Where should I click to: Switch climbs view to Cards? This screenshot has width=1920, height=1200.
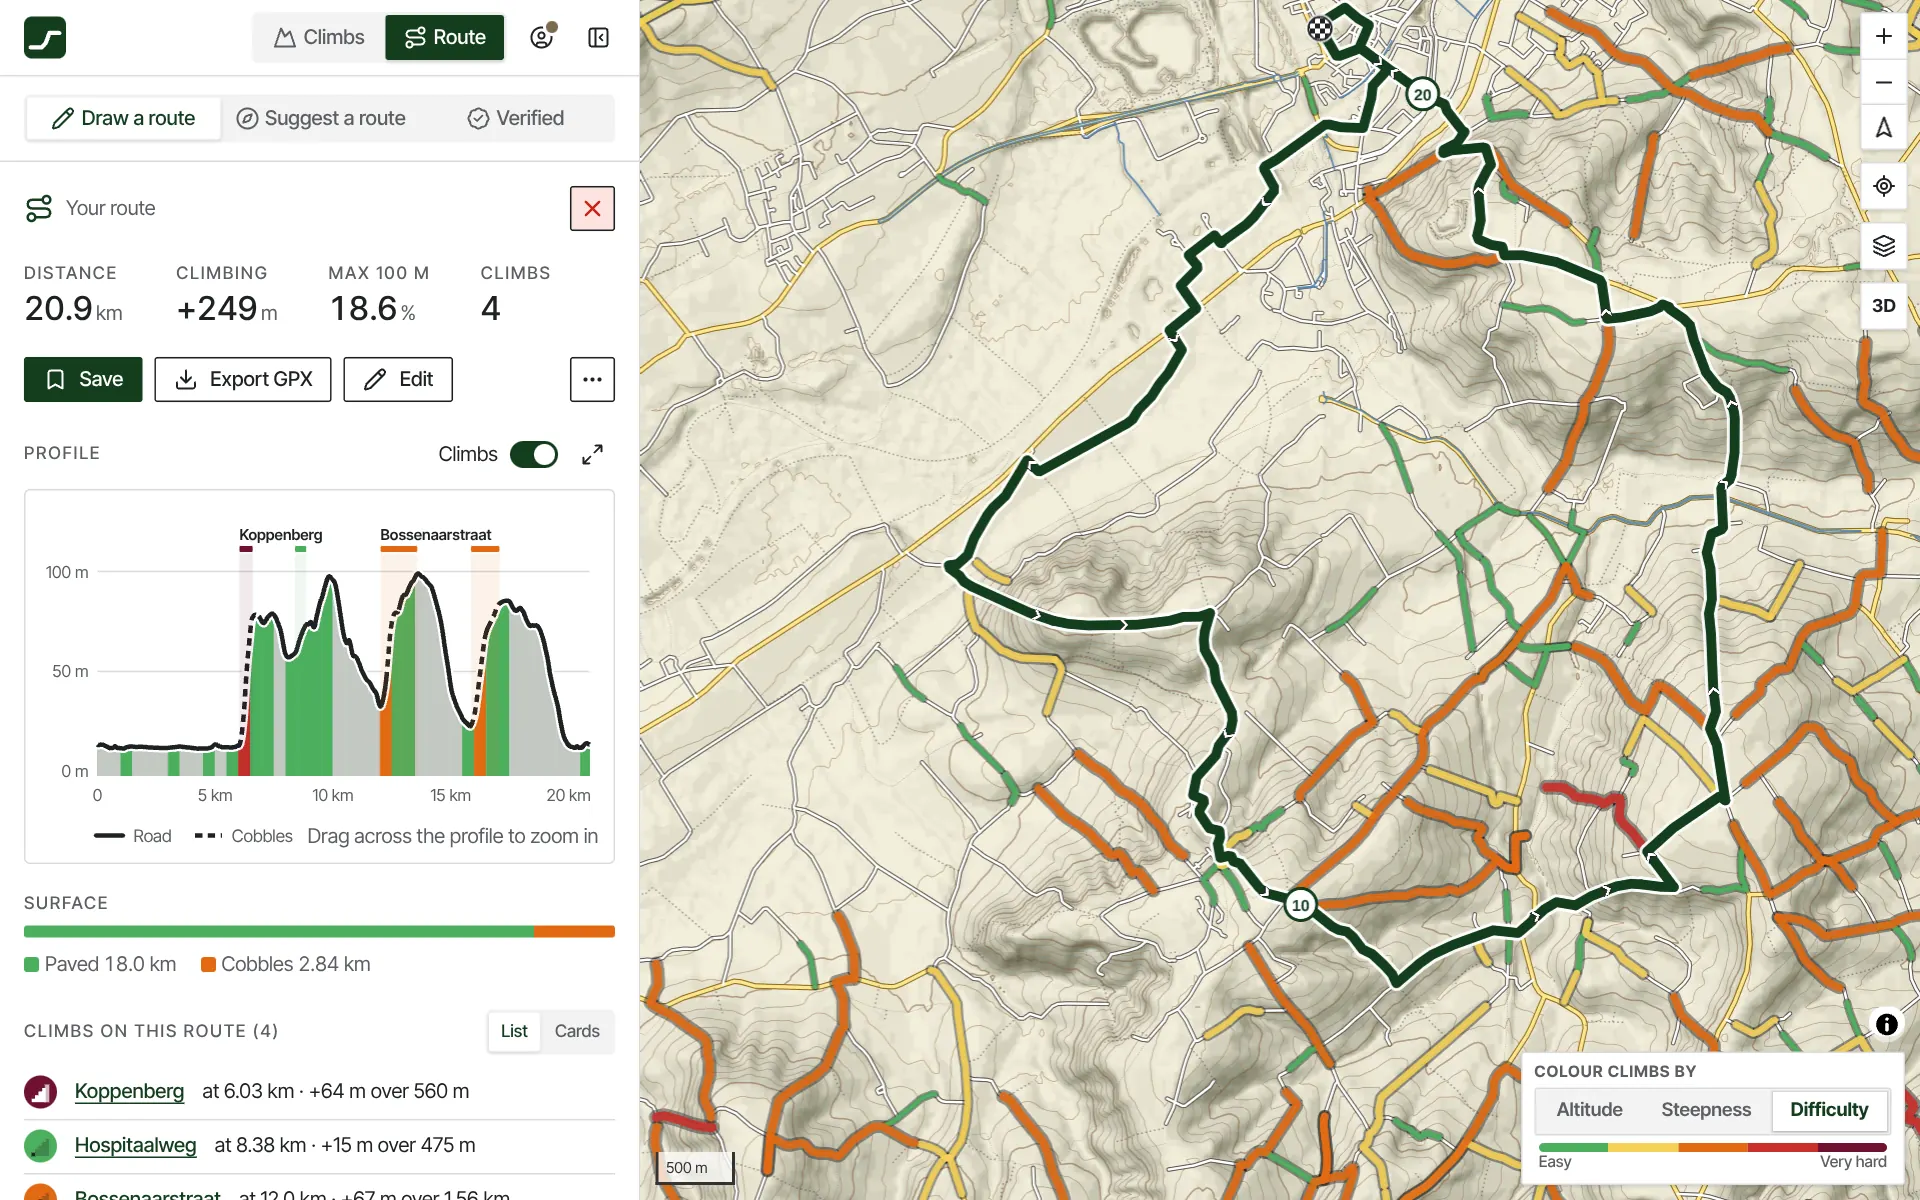point(577,1031)
